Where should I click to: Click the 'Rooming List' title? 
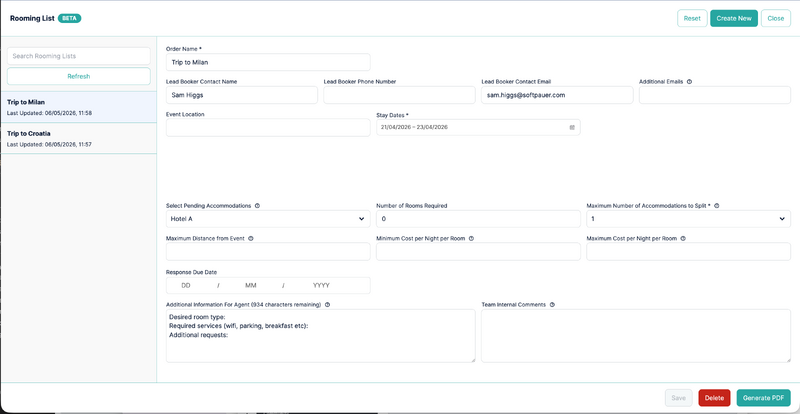coord(32,18)
